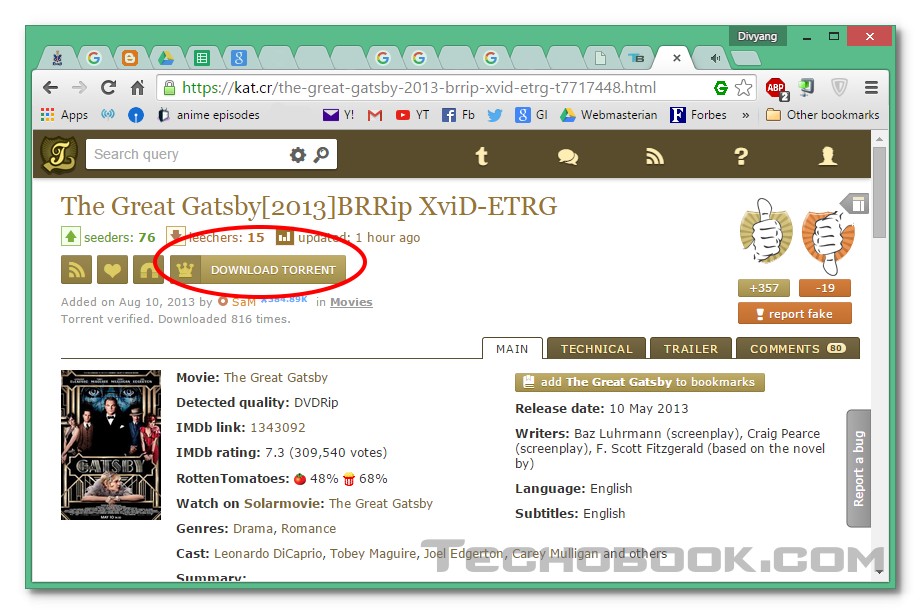
Task: Open Chrome hamburger menu
Action: tap(871, 88)
